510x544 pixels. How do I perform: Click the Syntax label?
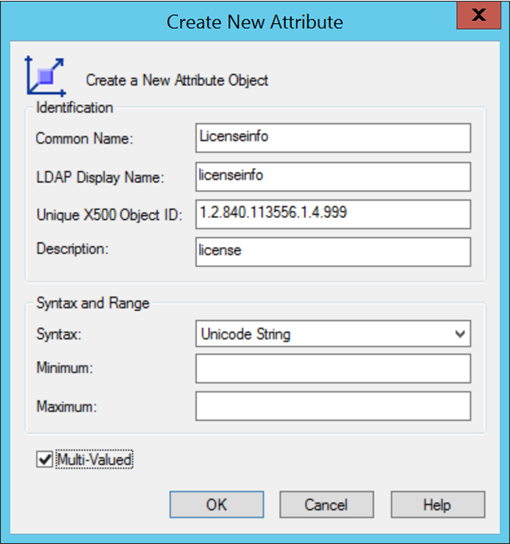click(59, 334)
